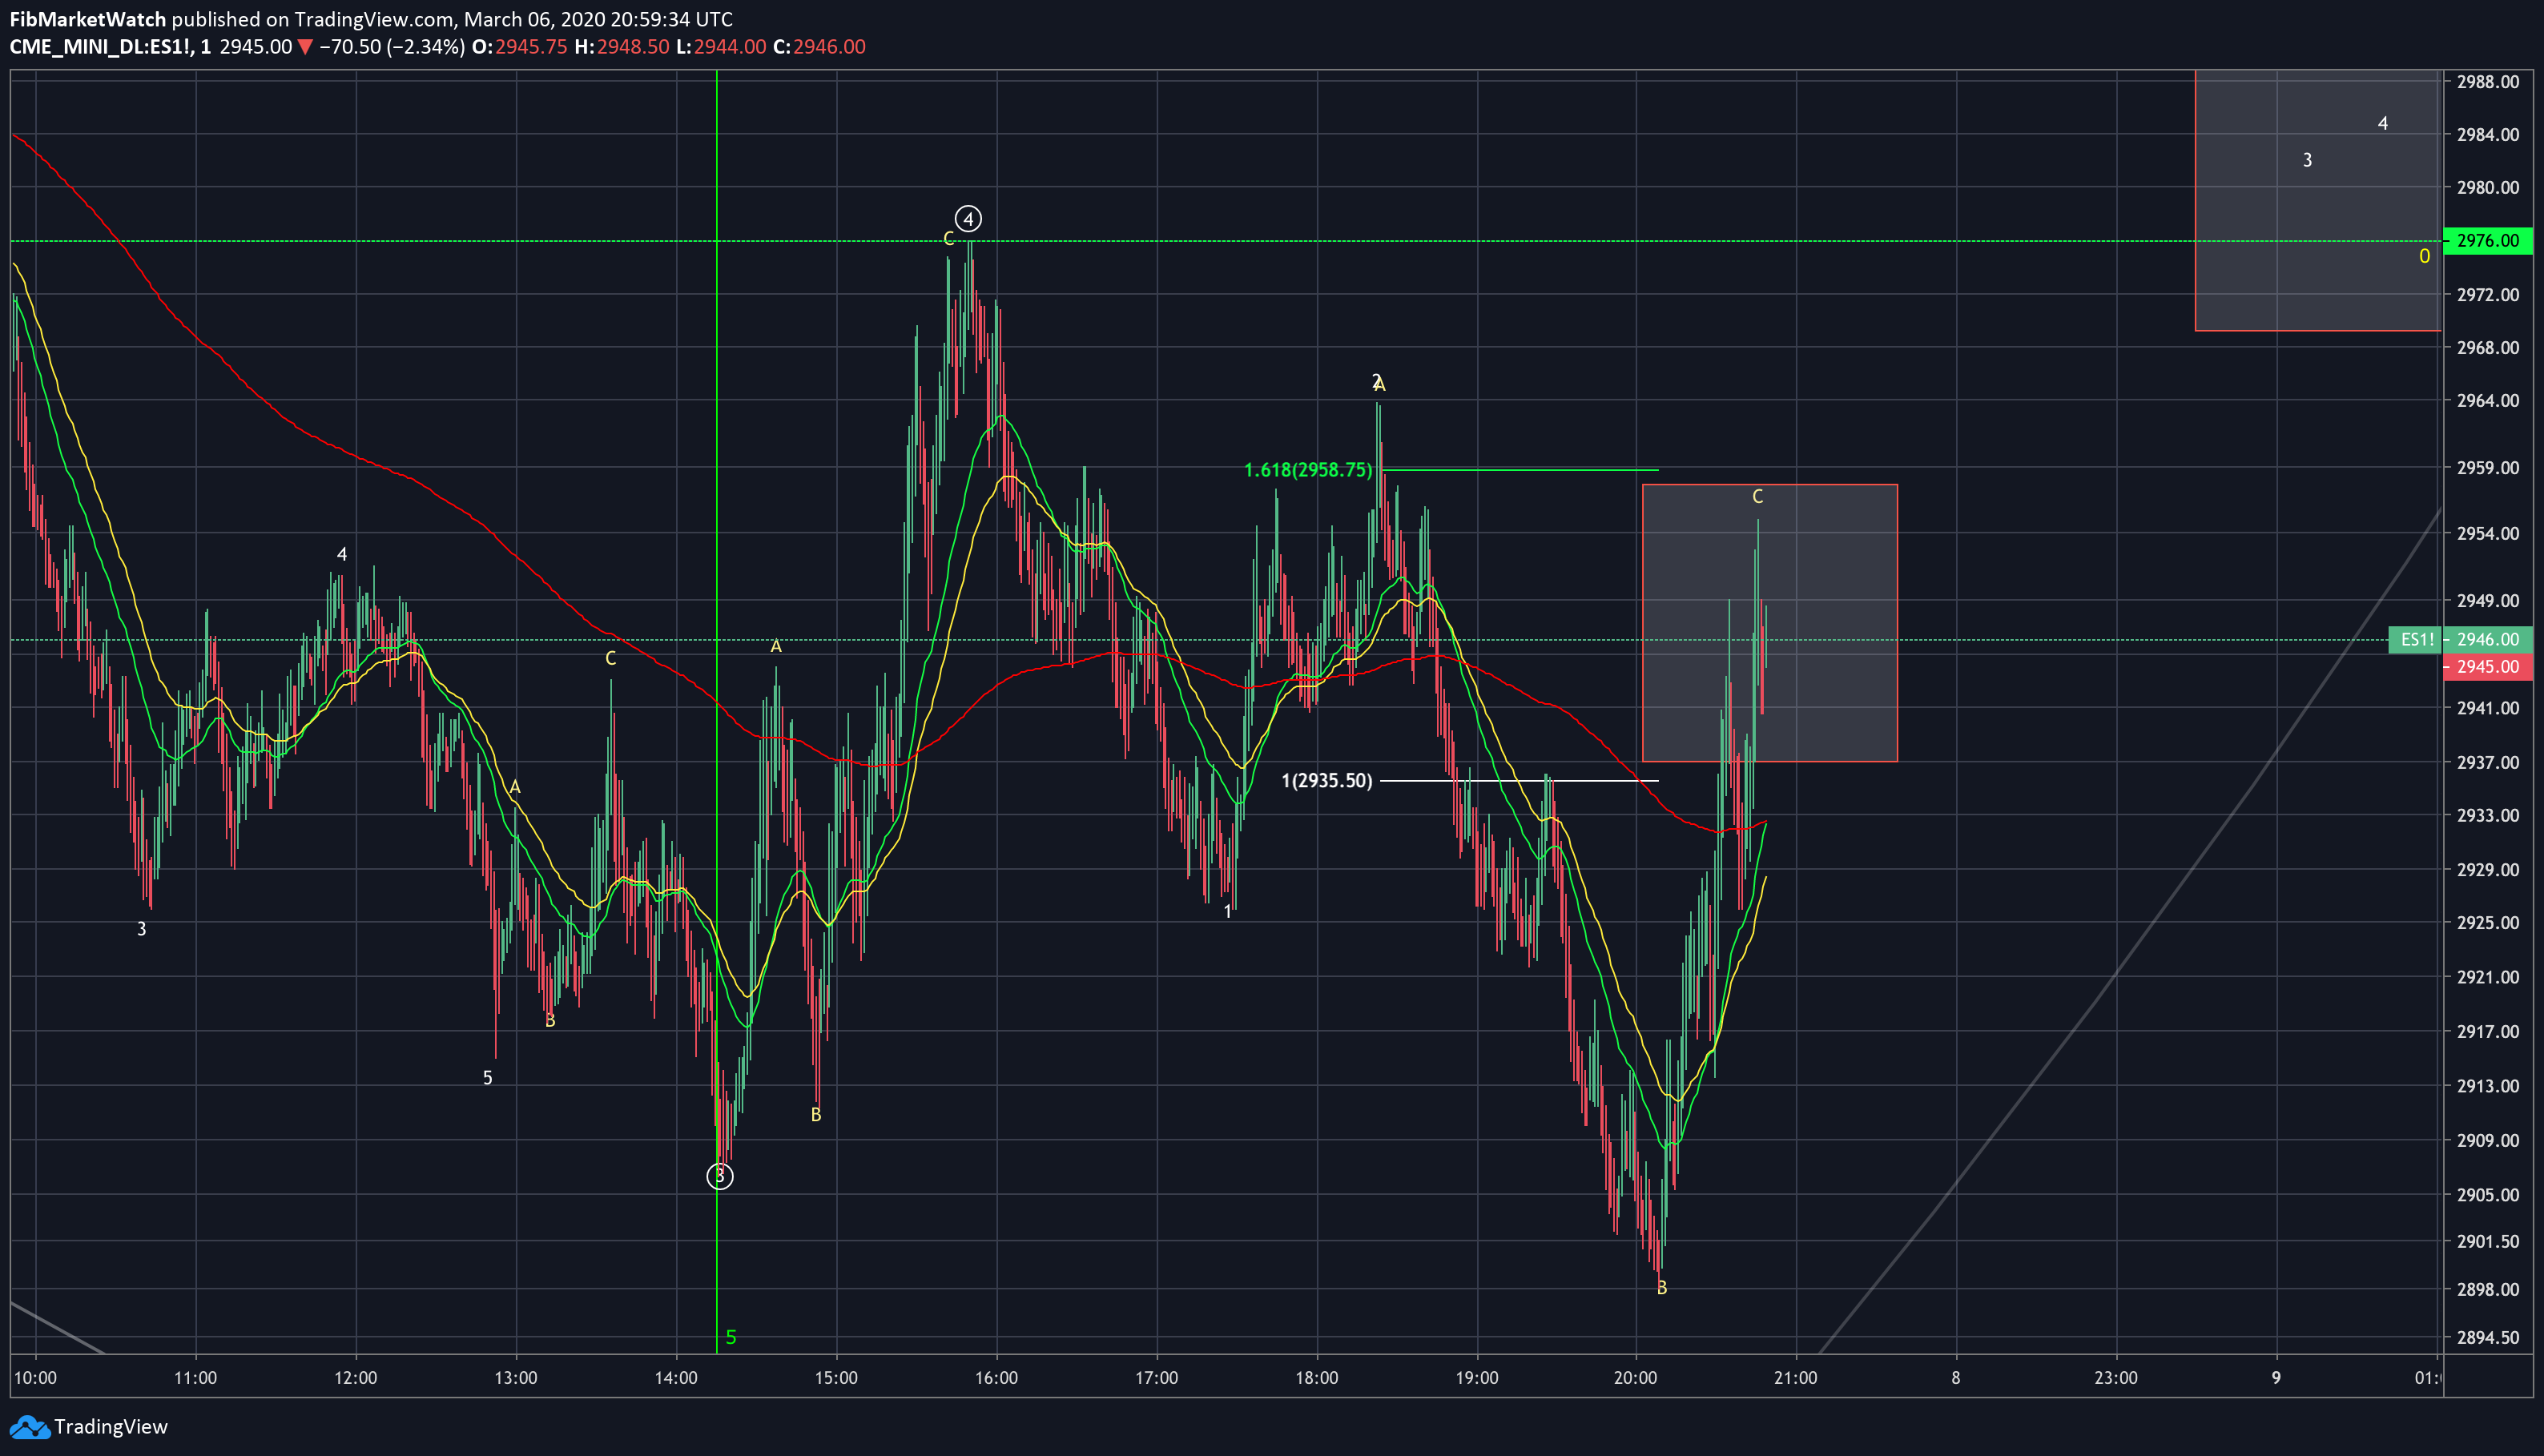
Task: Click the L:2944.00 low value in header
Action: click(721, 47)
